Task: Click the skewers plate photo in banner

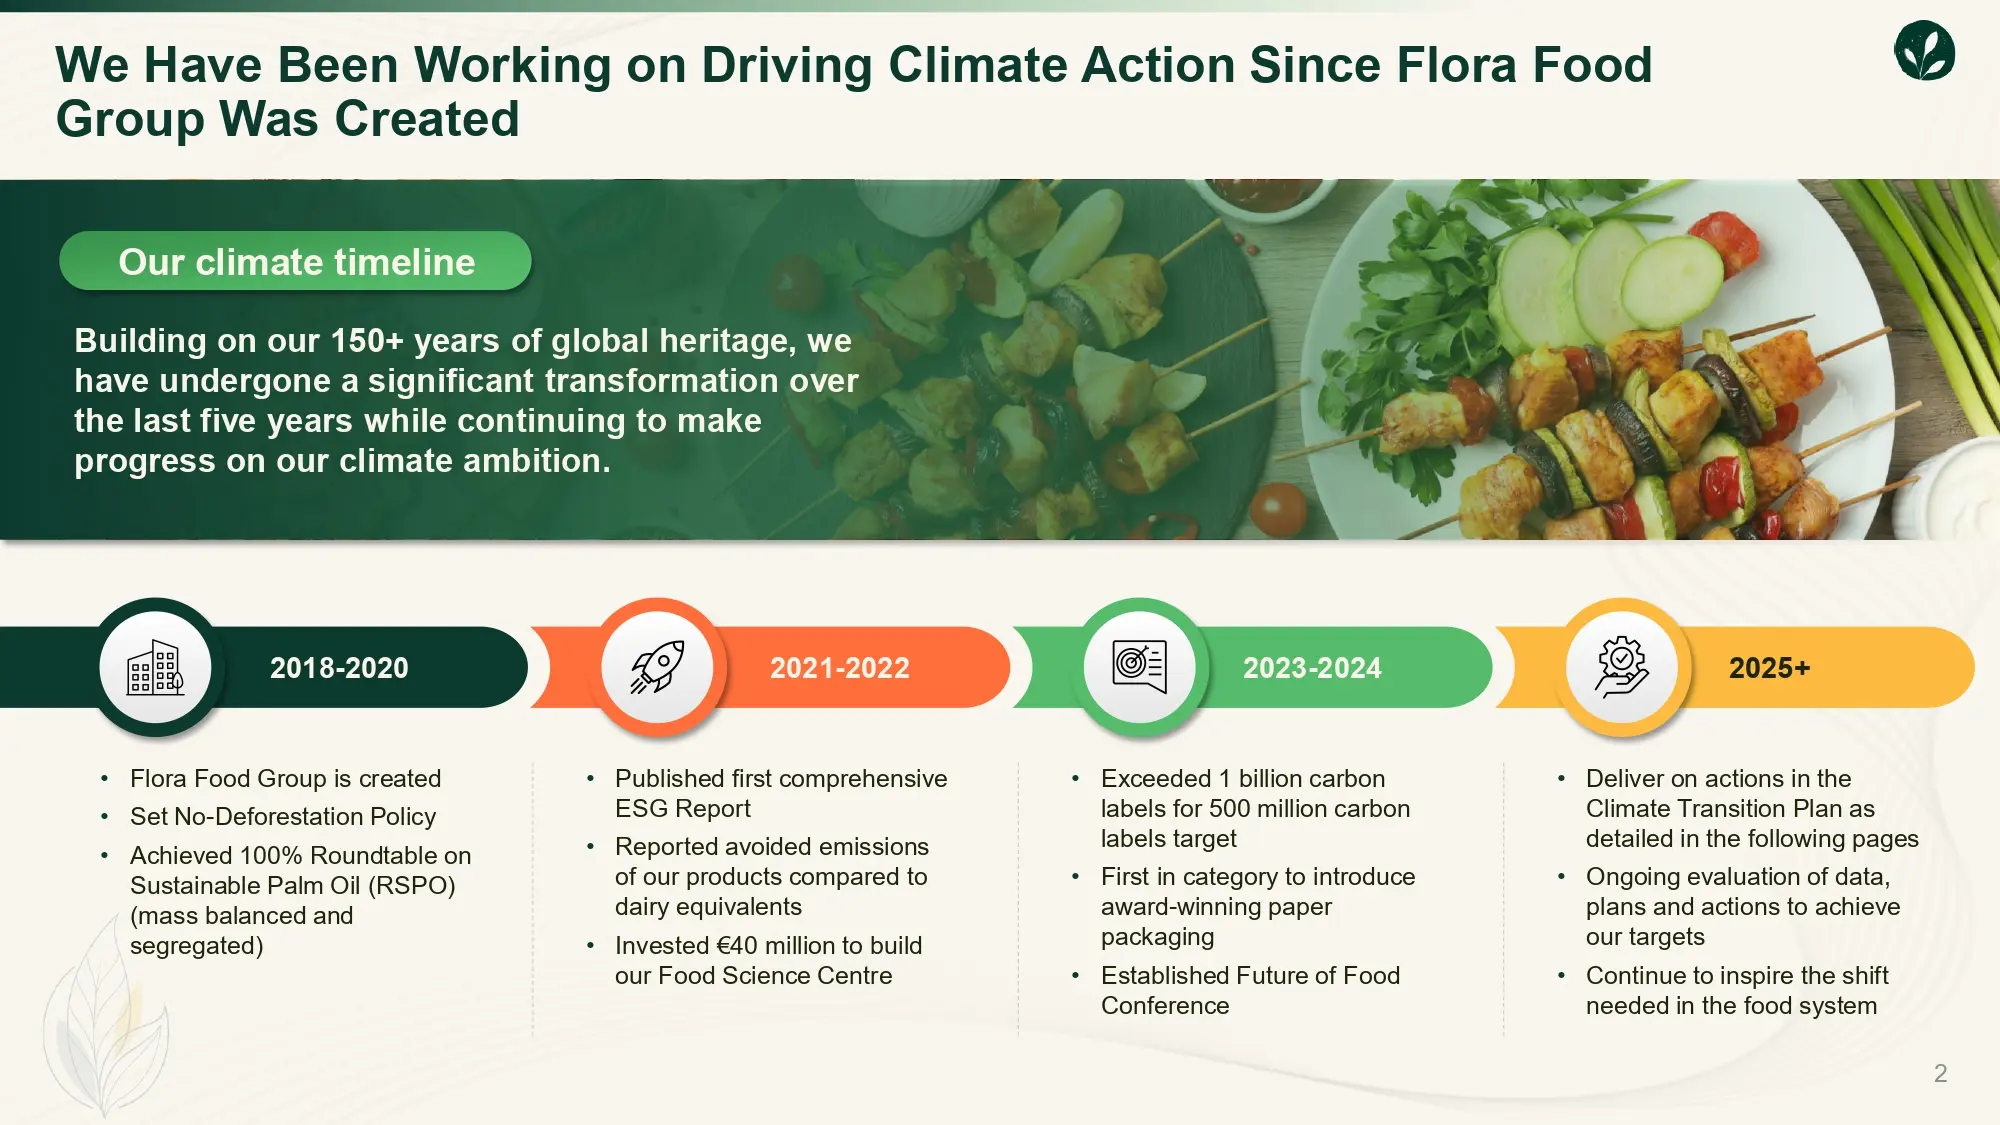Action: (x=1600, y=360)
